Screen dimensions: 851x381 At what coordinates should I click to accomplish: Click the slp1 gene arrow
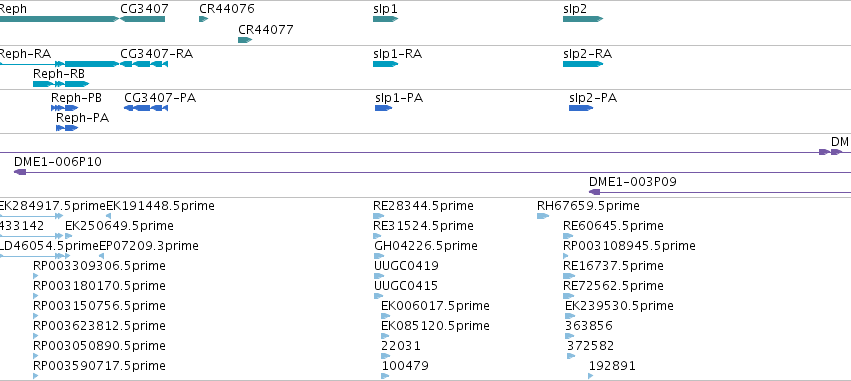coord(385,19)
